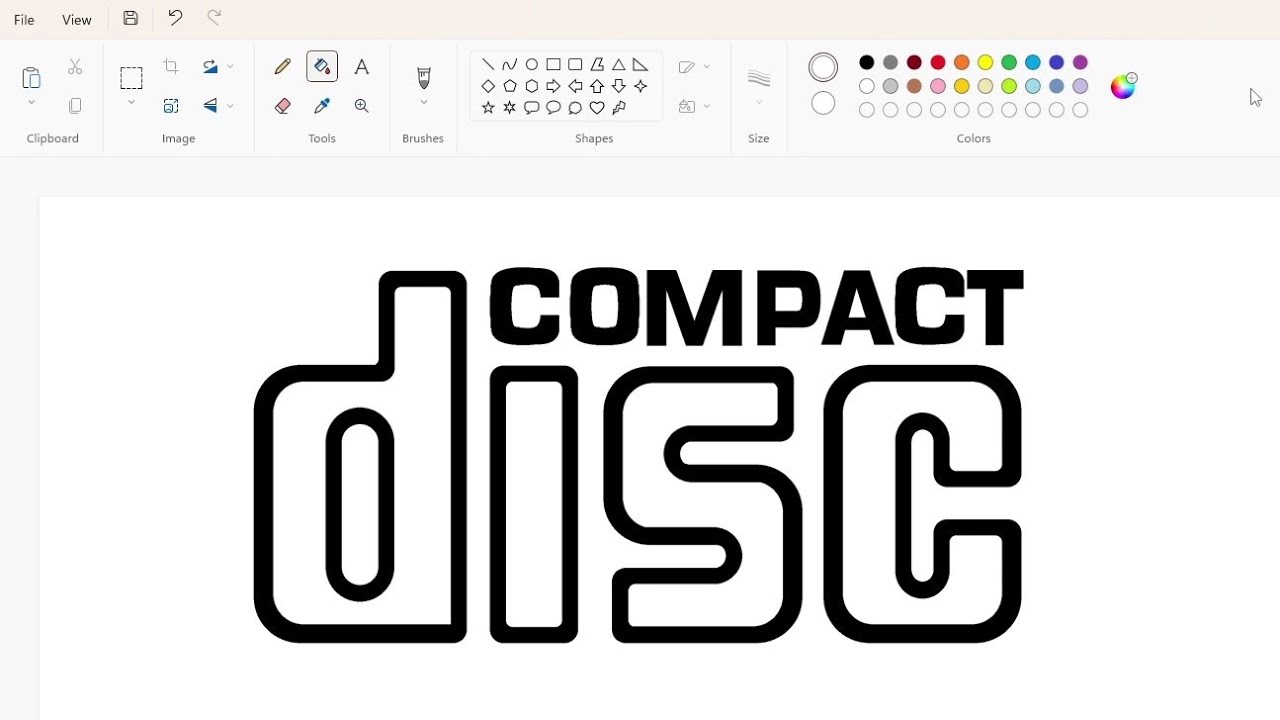This screenshot has width=1280, height=720.
Task: Select the Color 2 background circle
Action: point(823,103)
